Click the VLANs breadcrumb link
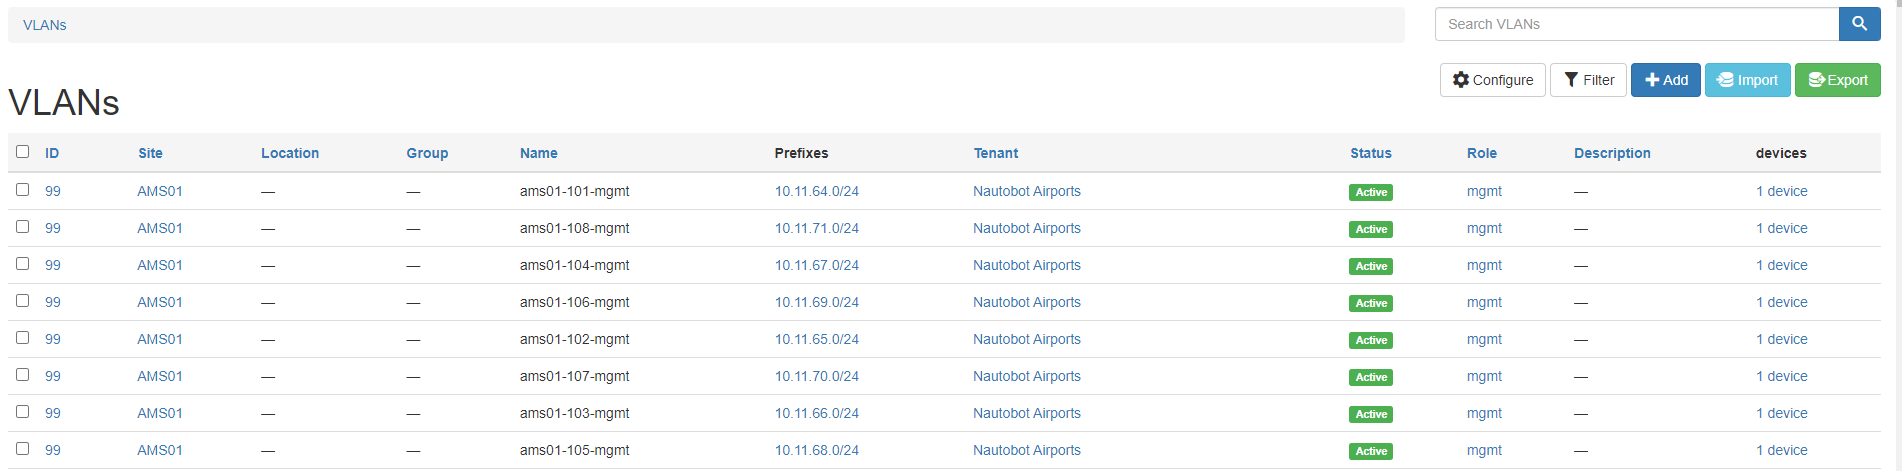This screenshot has width=1902, height=471. click(45, 25)
